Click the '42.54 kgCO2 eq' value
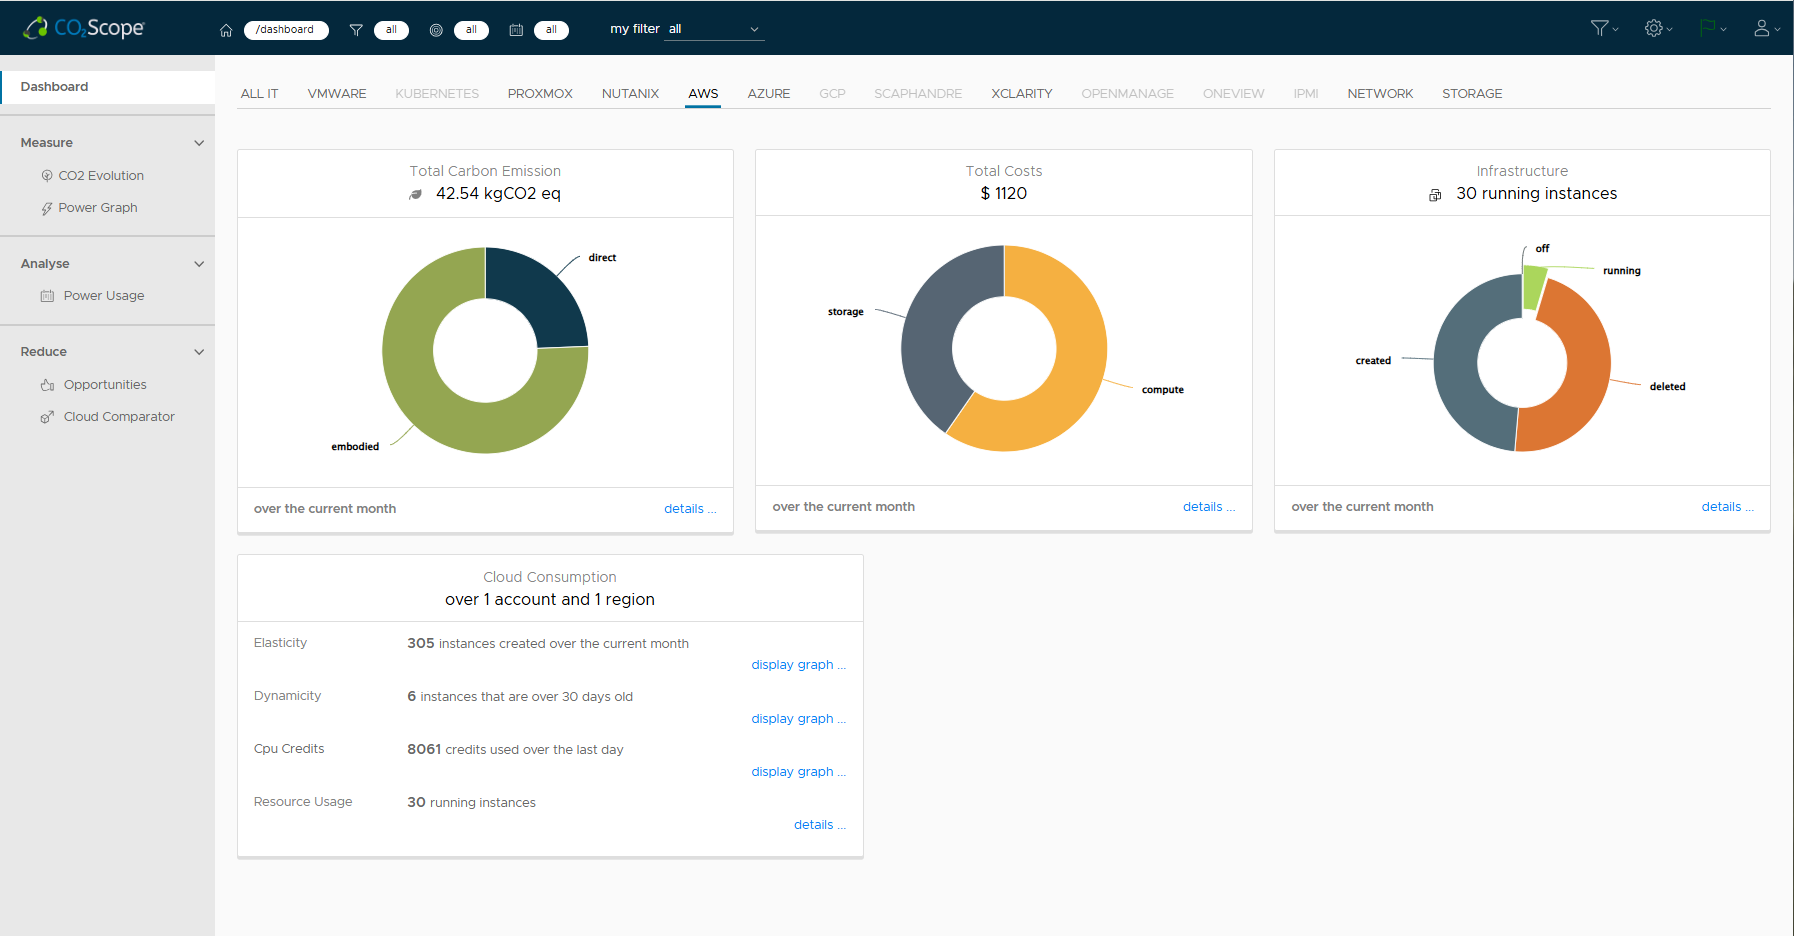 pyautogui.click(x=498, y=194)
